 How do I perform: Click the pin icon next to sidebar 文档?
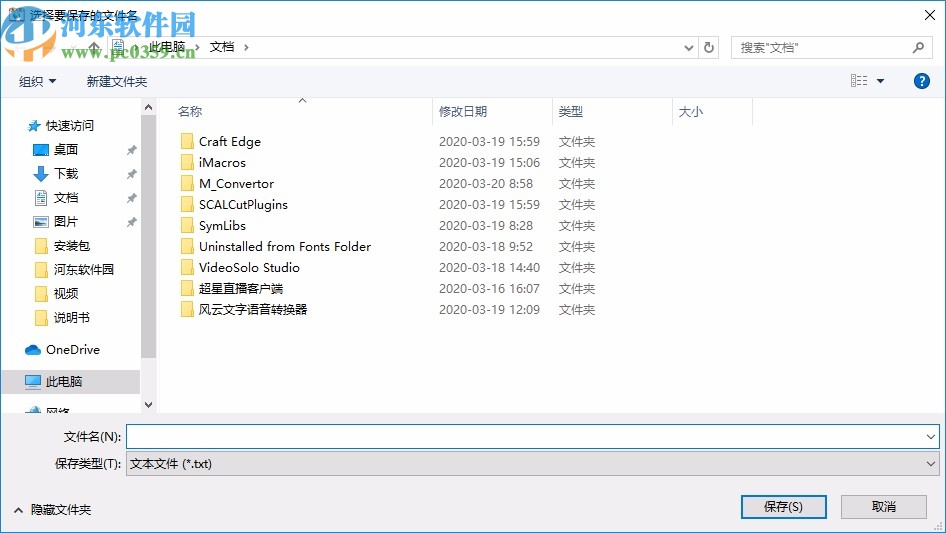(x=132, y=199)
